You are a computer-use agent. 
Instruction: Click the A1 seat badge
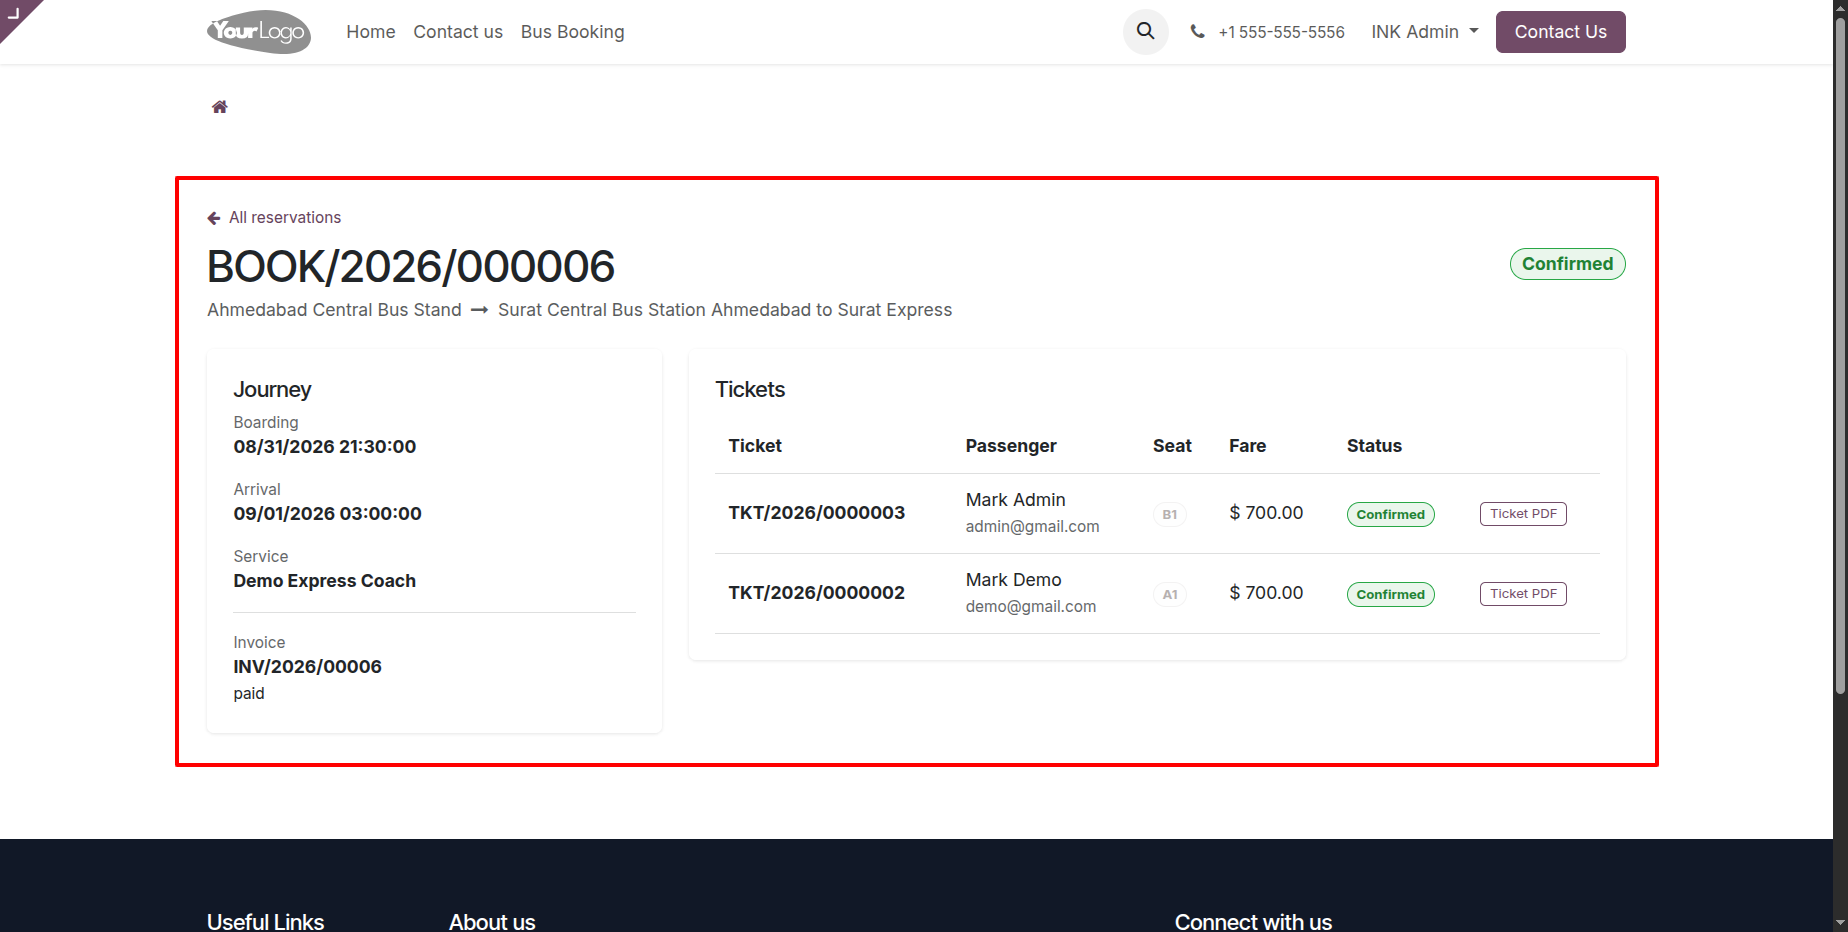click(1169, 595)
